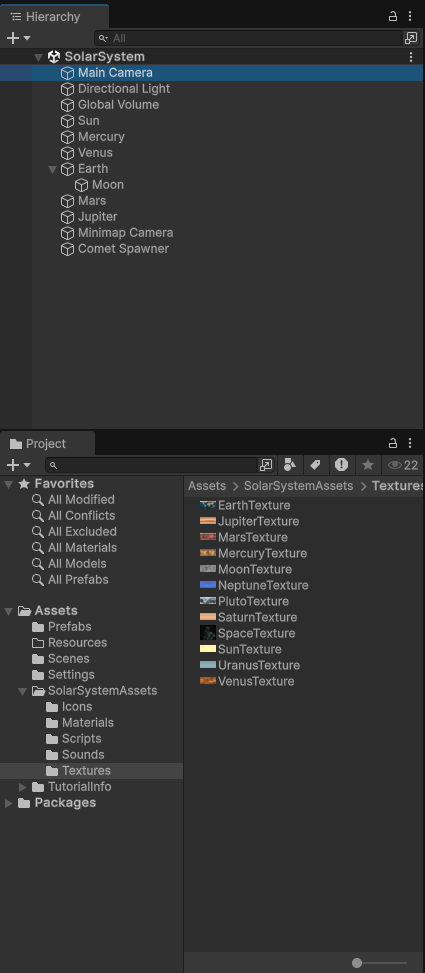This screenshot has height=973, width=425.
Task: Select the Comet Spawner object
Action: pos(123,249)
